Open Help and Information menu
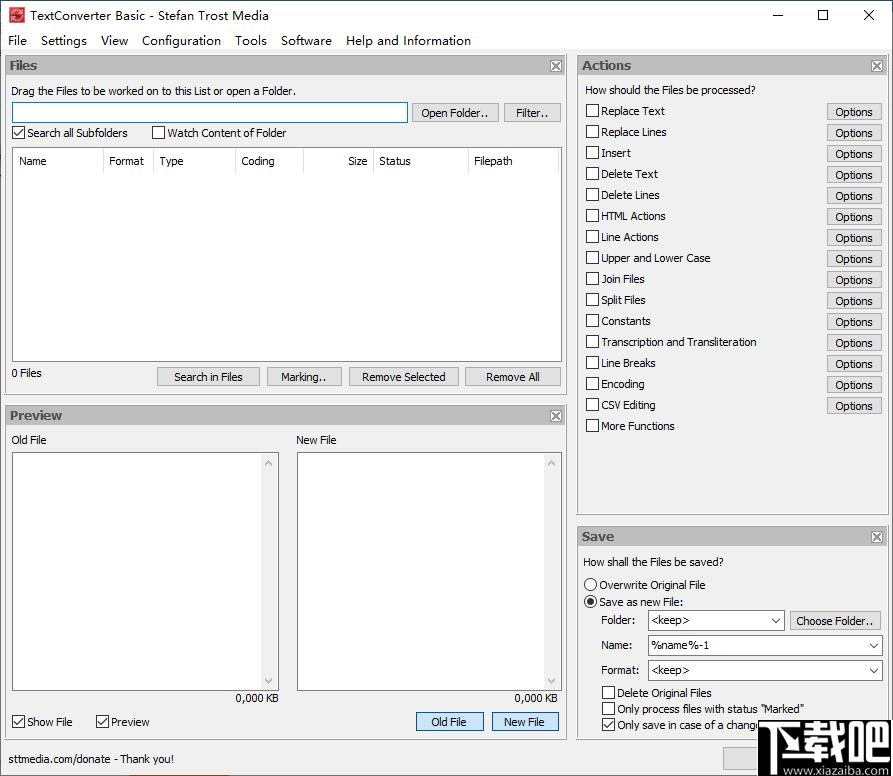This screenshot has height=776, width=893. point(408,40)
